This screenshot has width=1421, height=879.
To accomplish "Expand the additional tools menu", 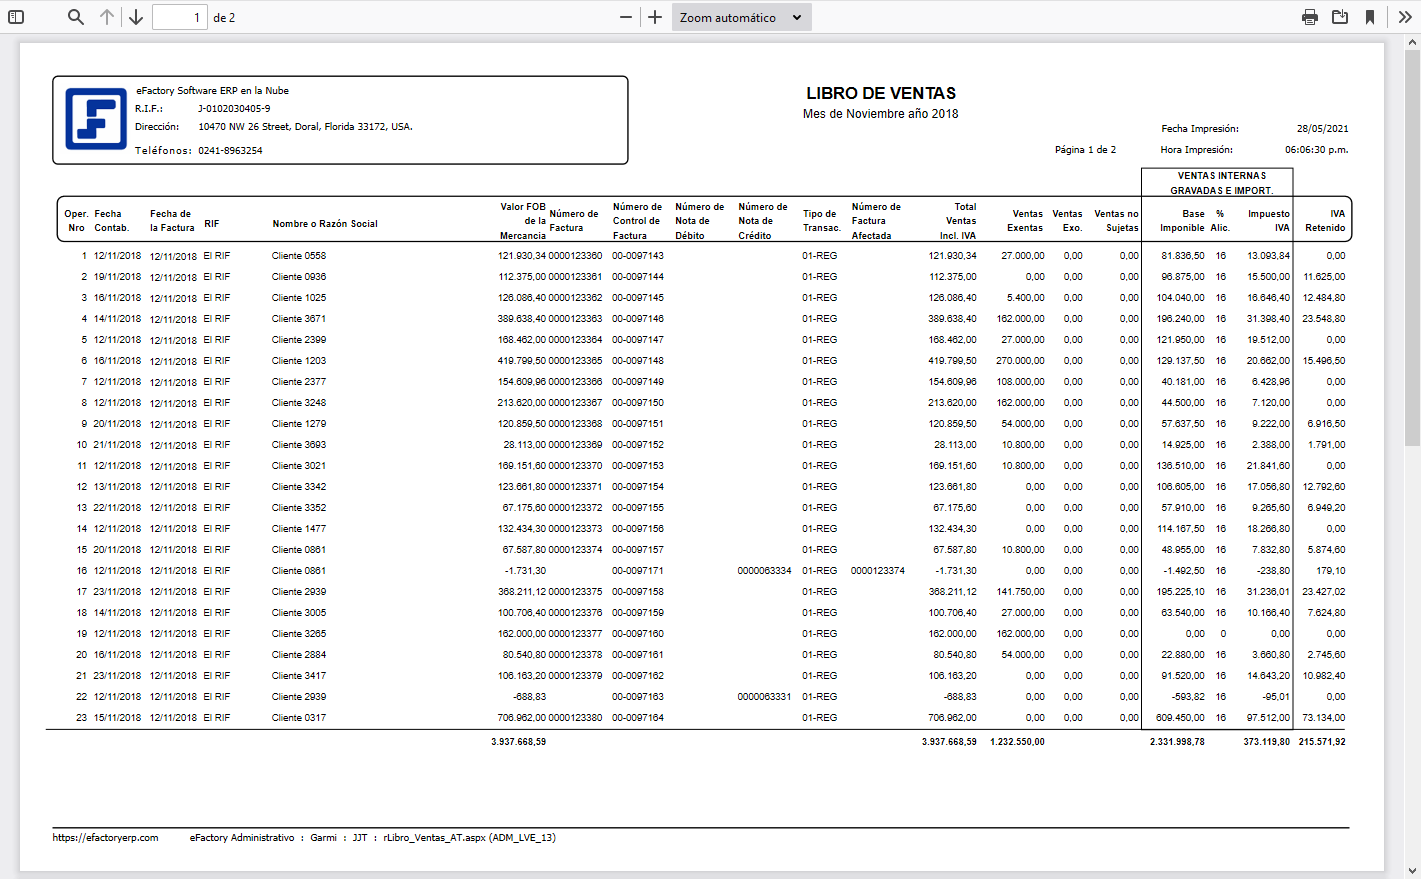I will click(1404, 17).
